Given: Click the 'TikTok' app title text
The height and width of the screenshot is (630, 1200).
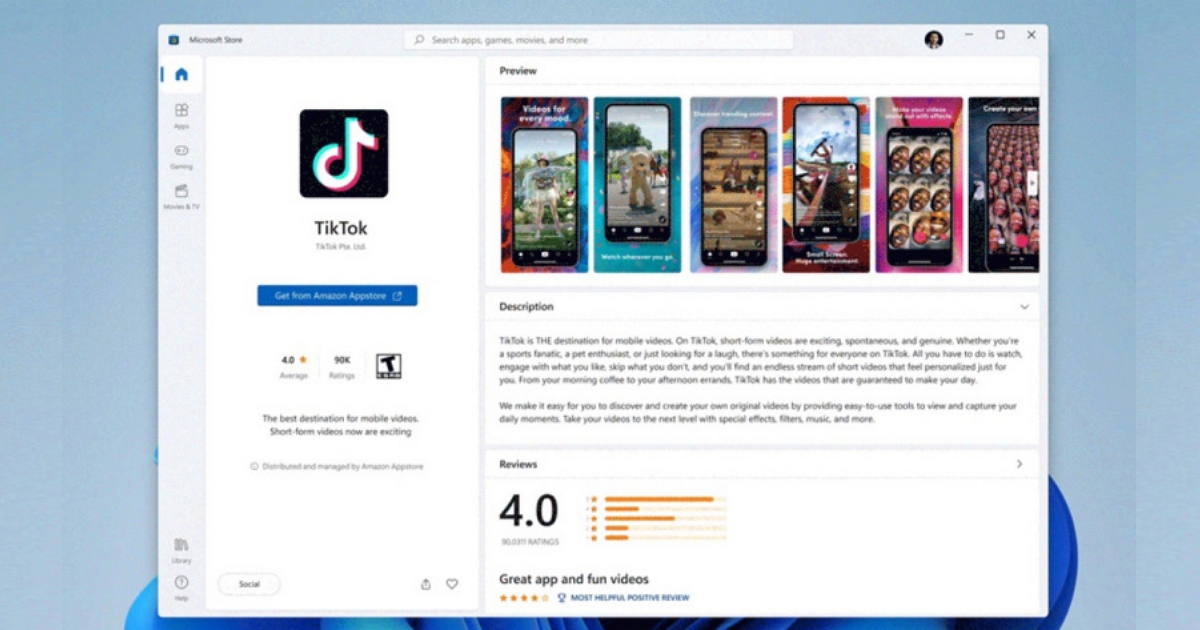Looking at the screenshot, I should (341, 227).
